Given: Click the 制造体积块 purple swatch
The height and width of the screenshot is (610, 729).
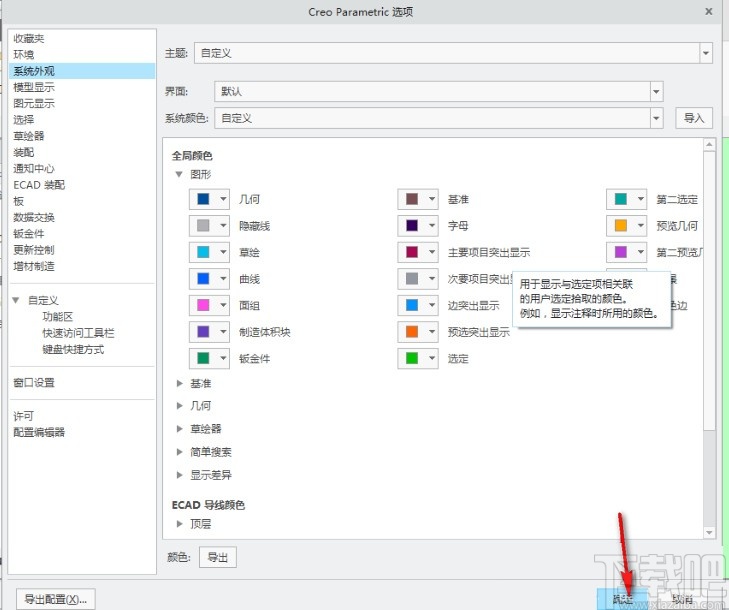Looking at the screenshot, I should click(x=203, y=332).
